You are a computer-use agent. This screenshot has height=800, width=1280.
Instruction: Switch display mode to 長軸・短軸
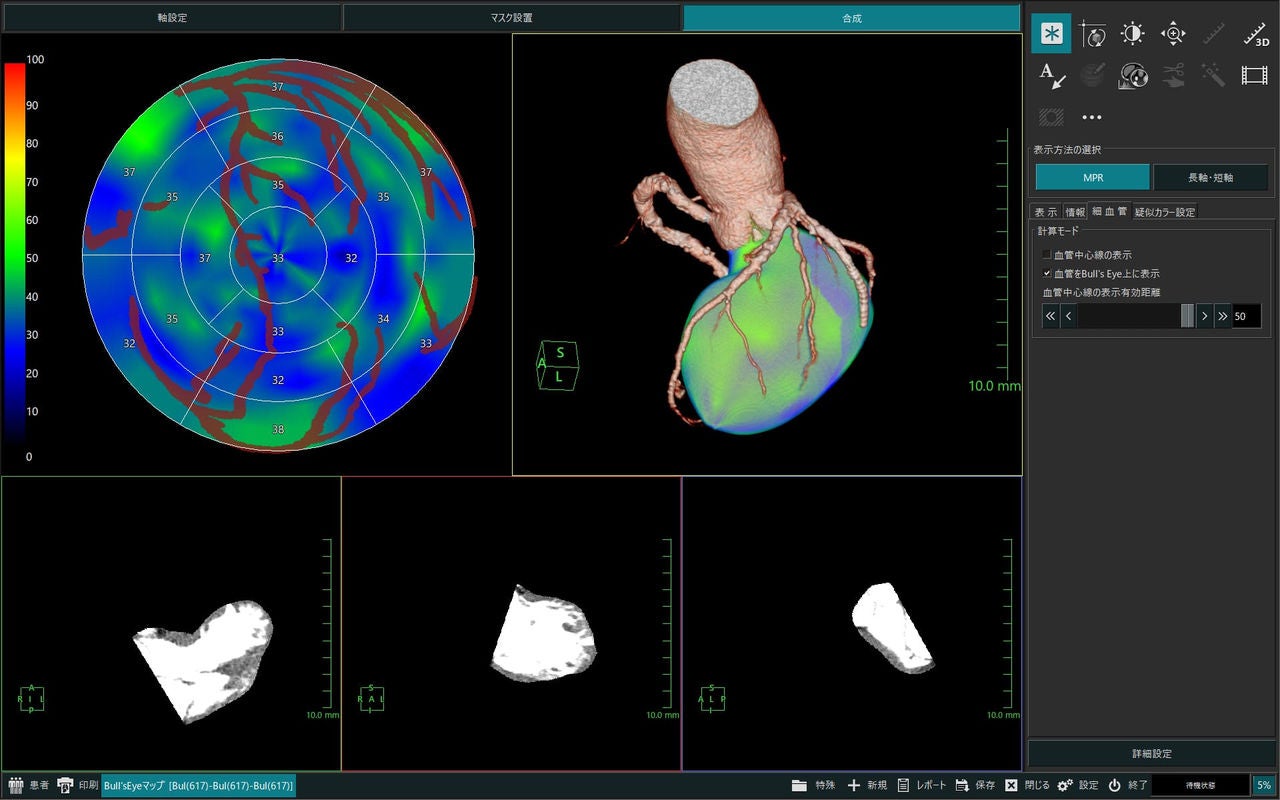point(1210,177)
